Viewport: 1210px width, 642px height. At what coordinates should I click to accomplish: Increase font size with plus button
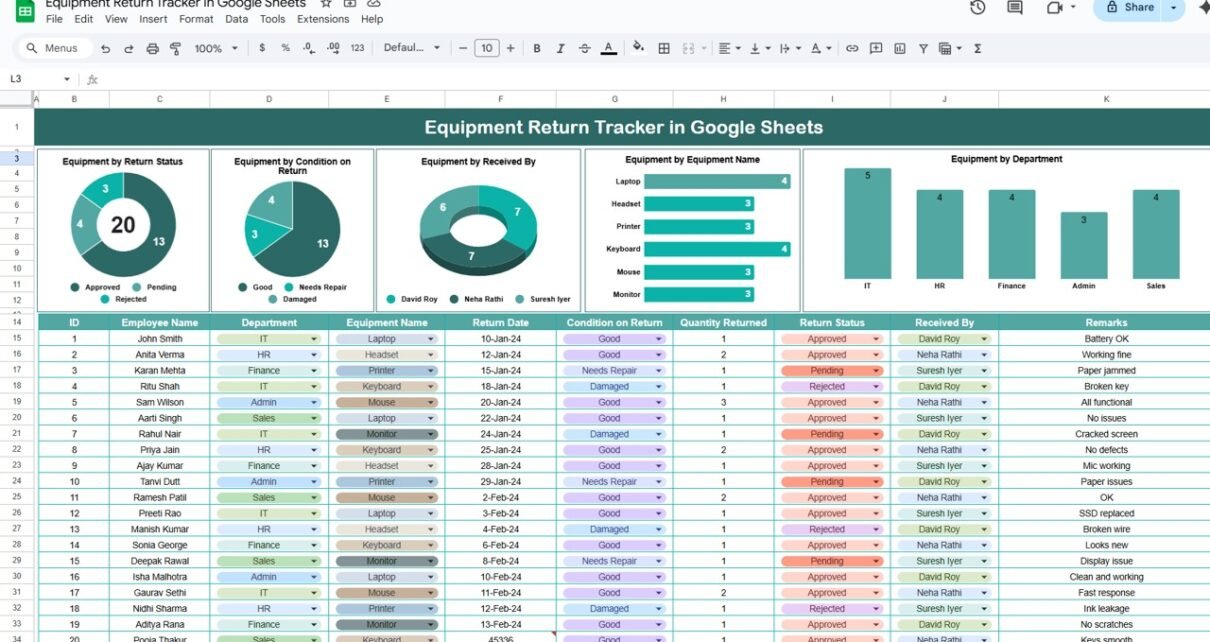tap(511, 48)
